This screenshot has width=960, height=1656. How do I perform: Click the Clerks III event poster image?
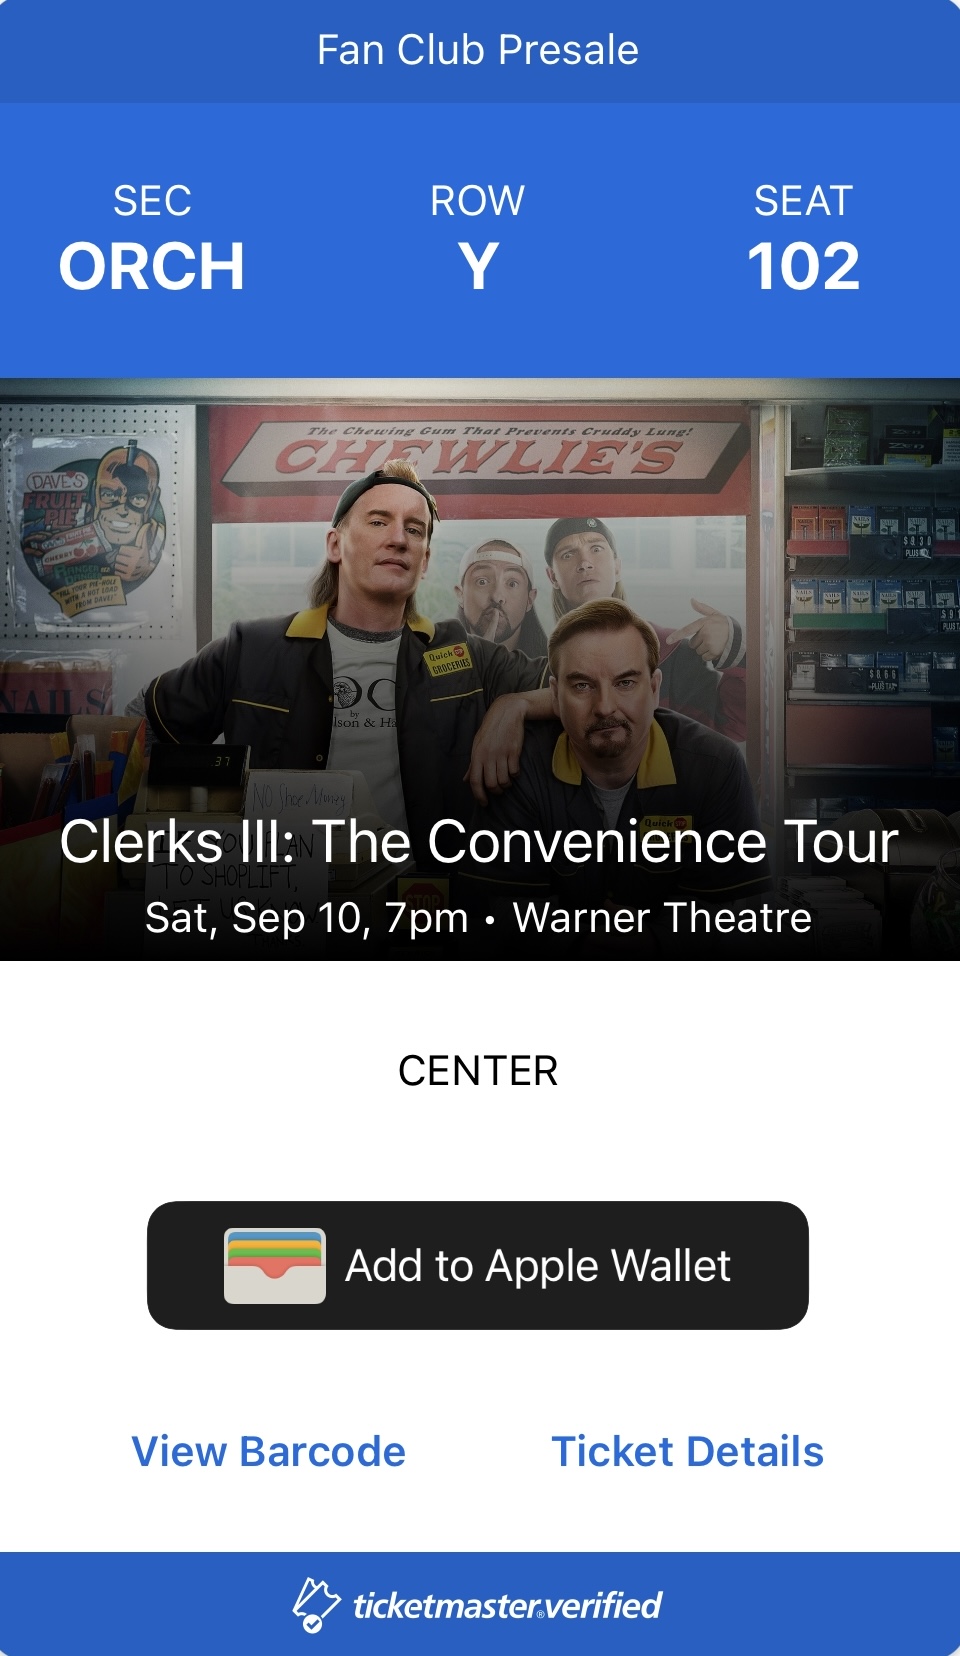click(480, 669)
